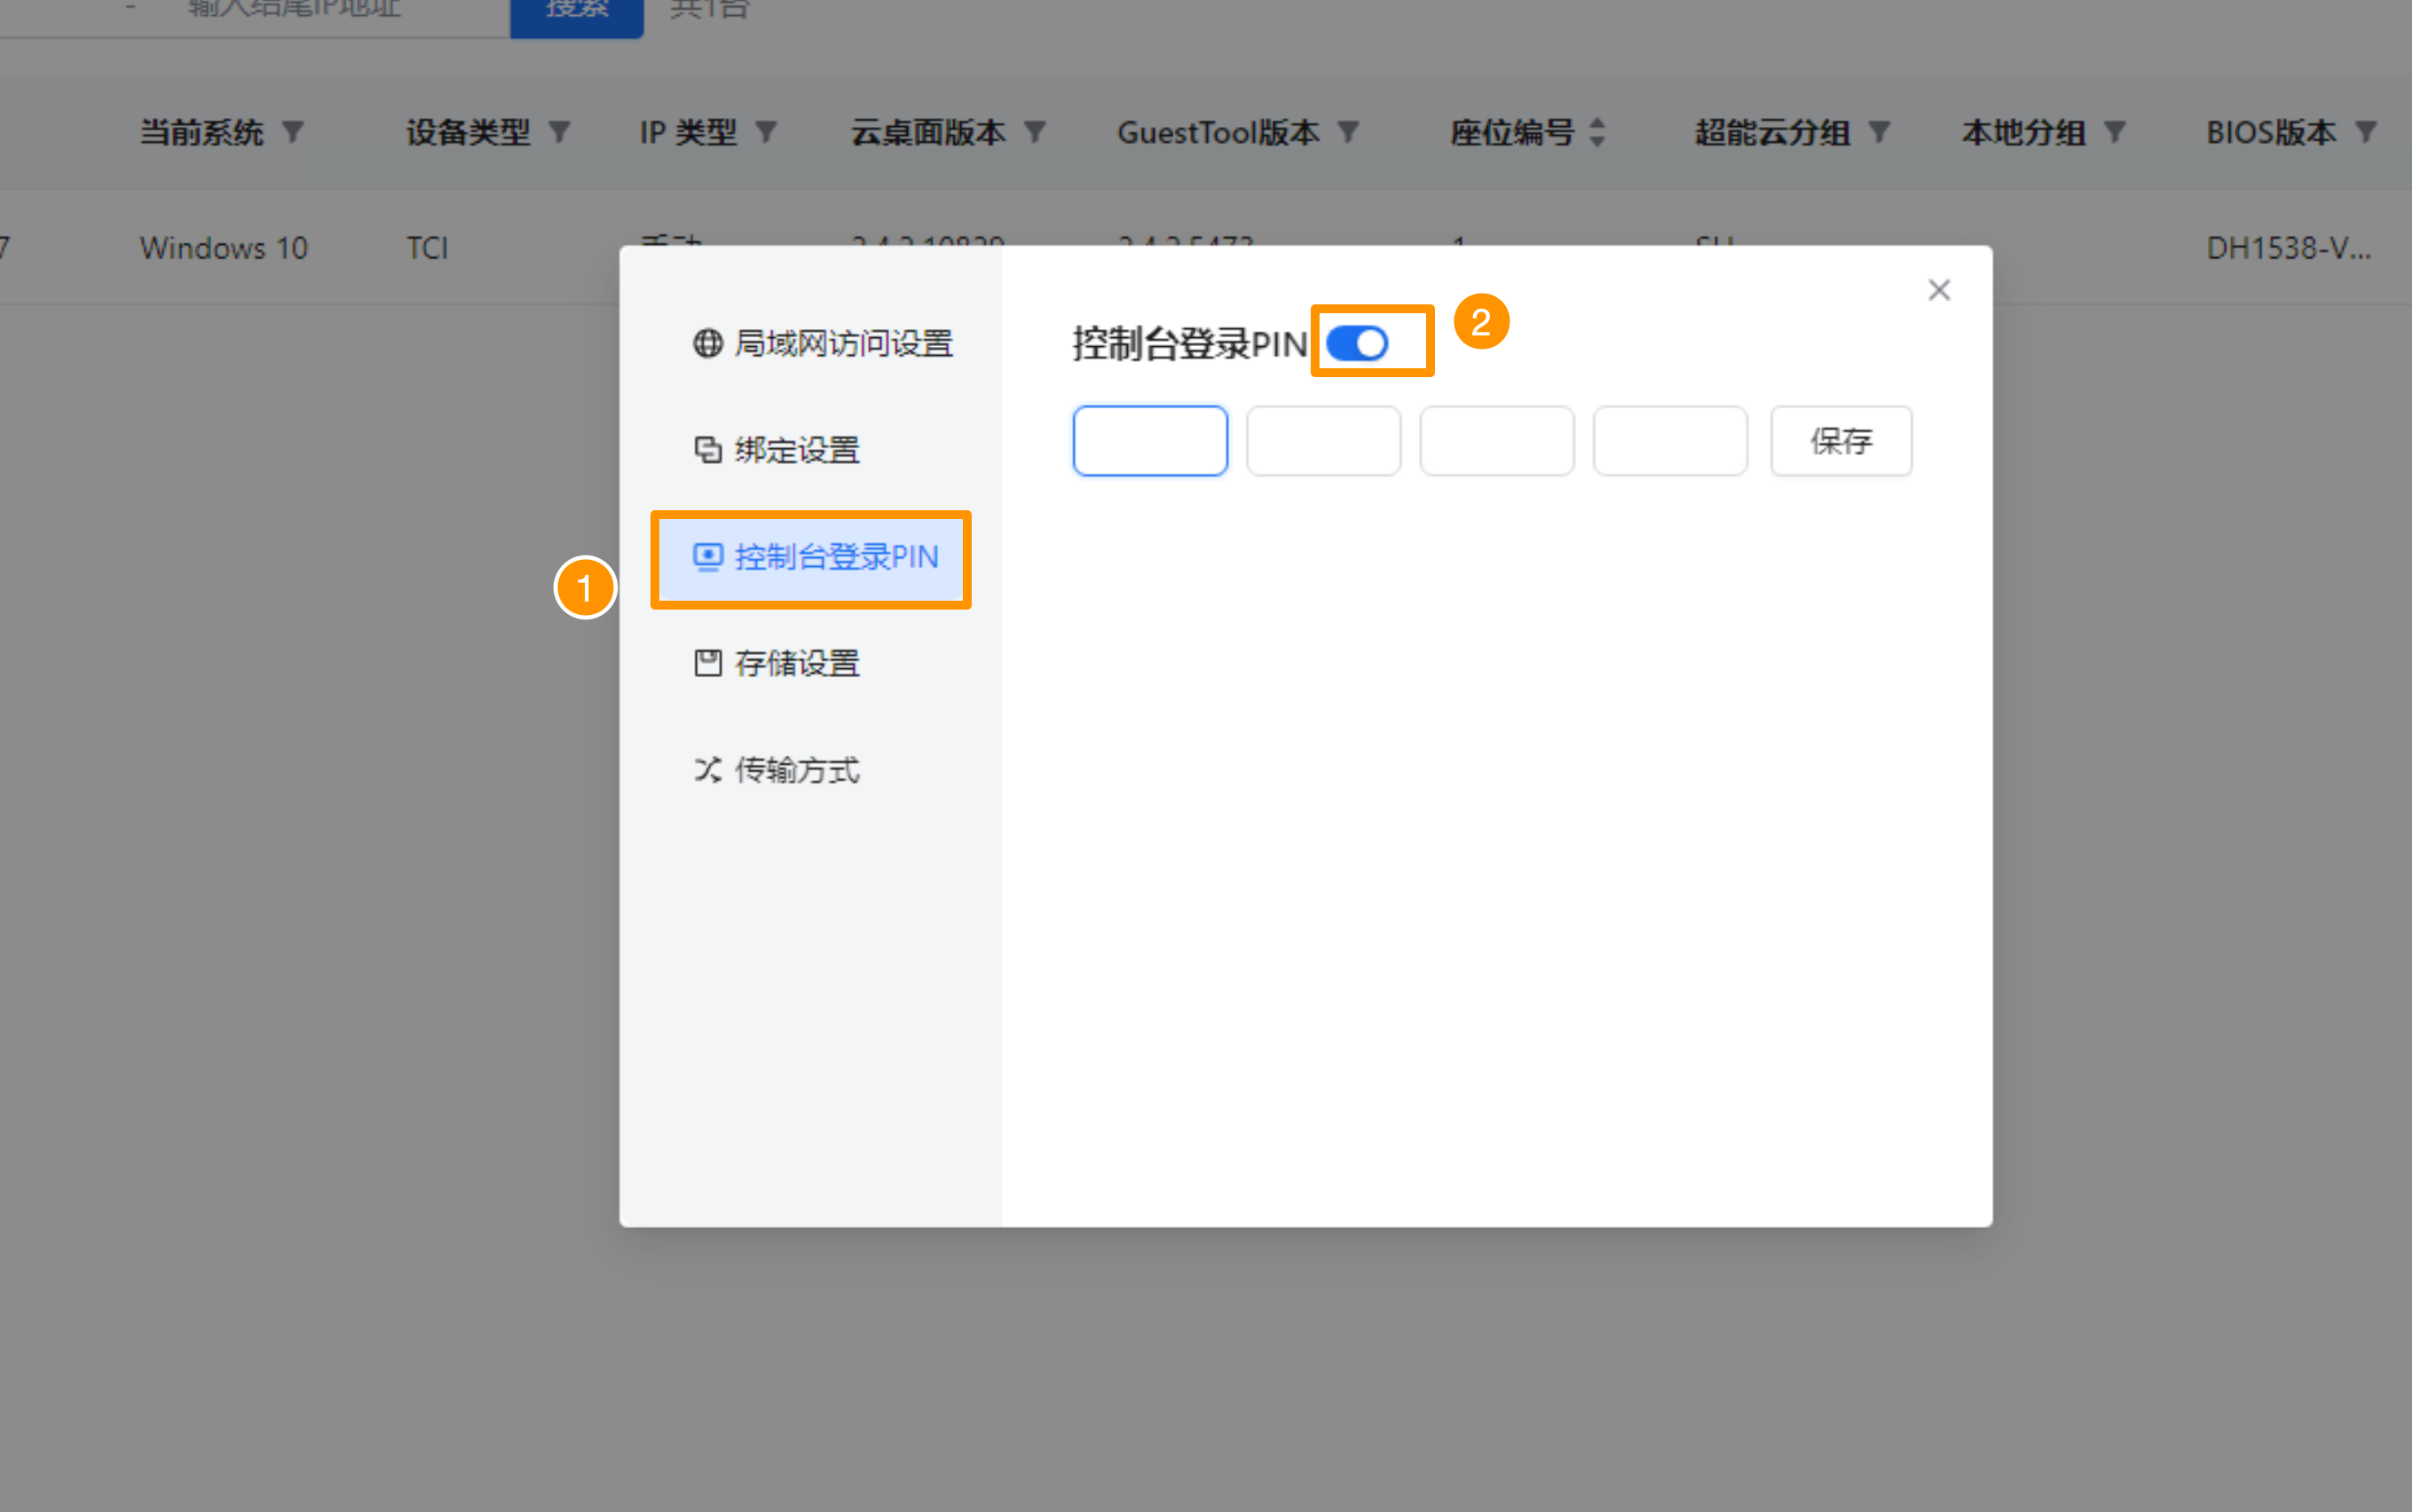The image size is (2412, 1512).
Task: Click the binding settings icon in sidebar
Action: click(707, 450)
